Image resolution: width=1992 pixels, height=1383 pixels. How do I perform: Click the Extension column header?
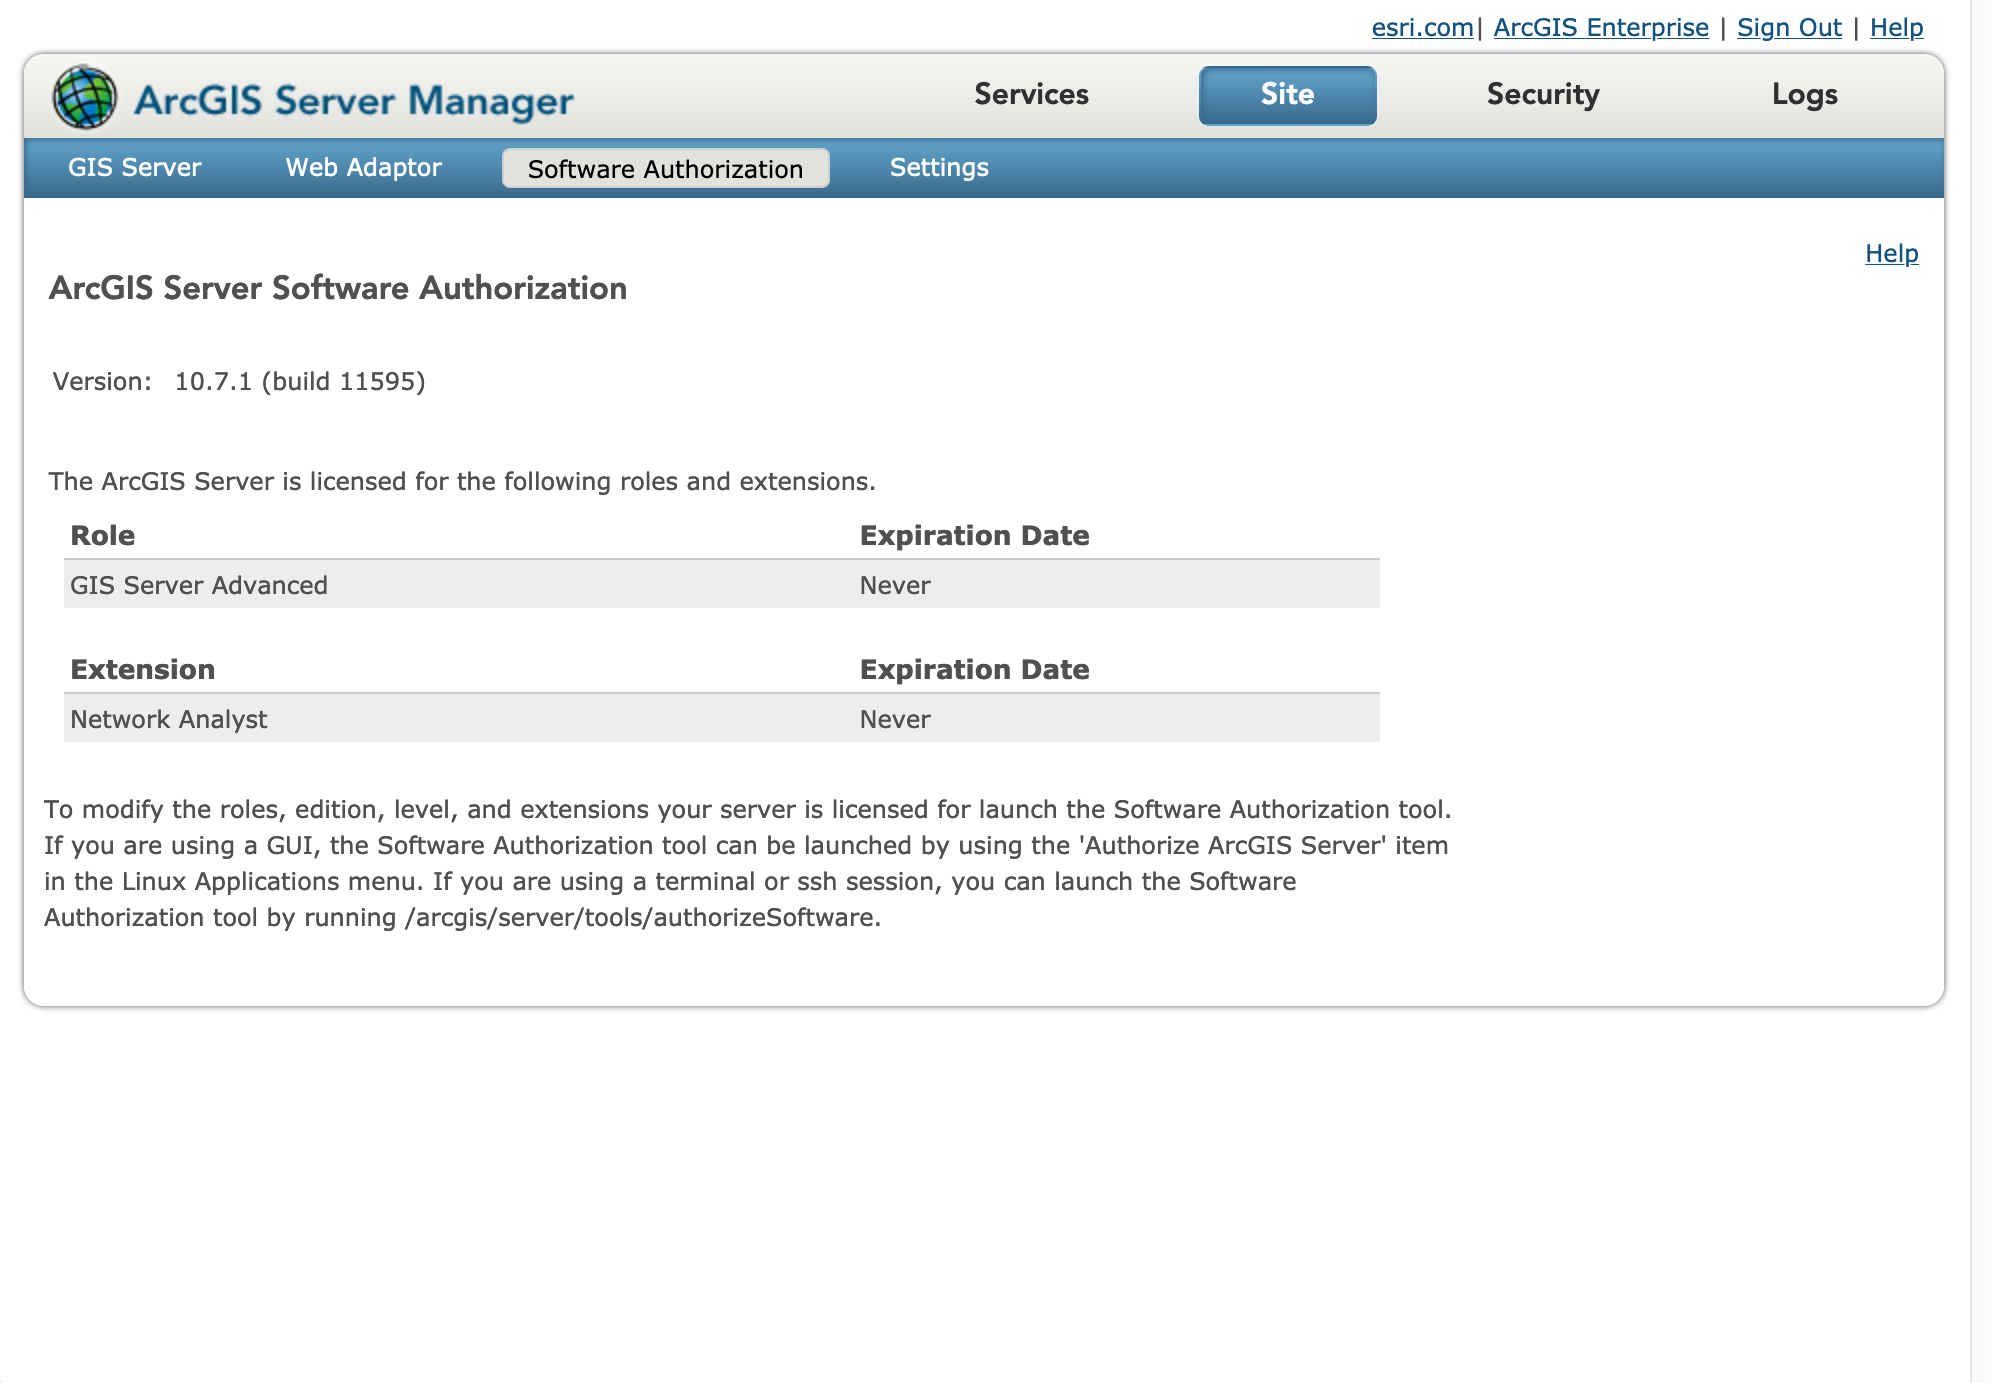tap(142, 669)
